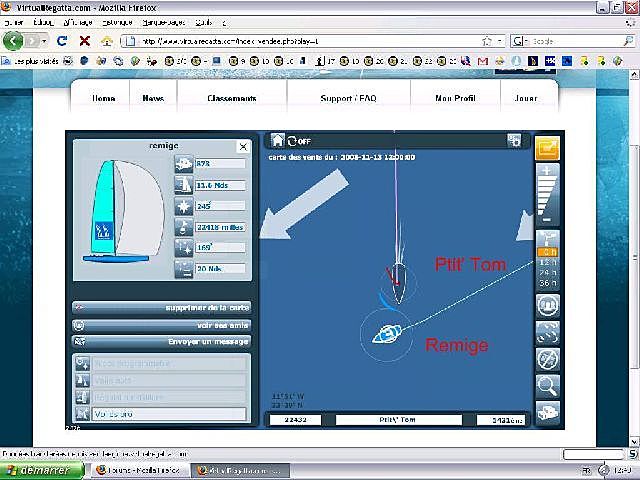
Task: Select the 12 h wind forecast
Action: coord(548,262)
